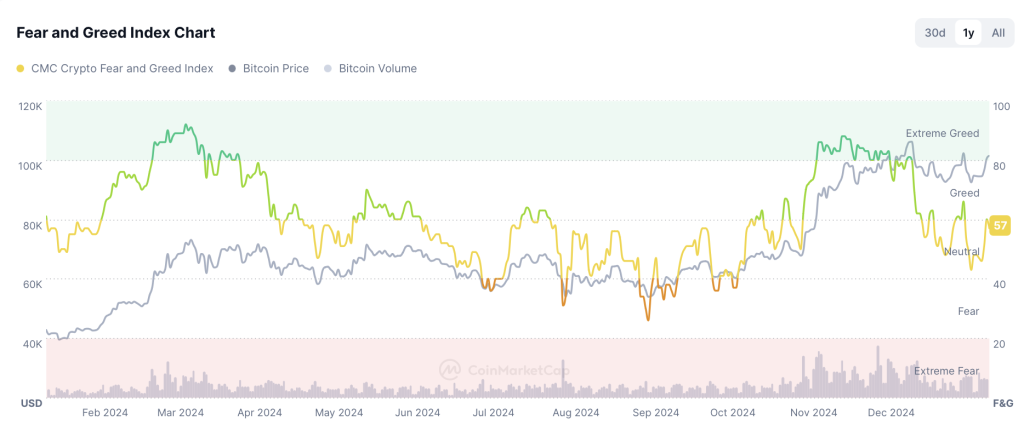
Task: Click the Mar 2024 date label
Action: point(182,413)
